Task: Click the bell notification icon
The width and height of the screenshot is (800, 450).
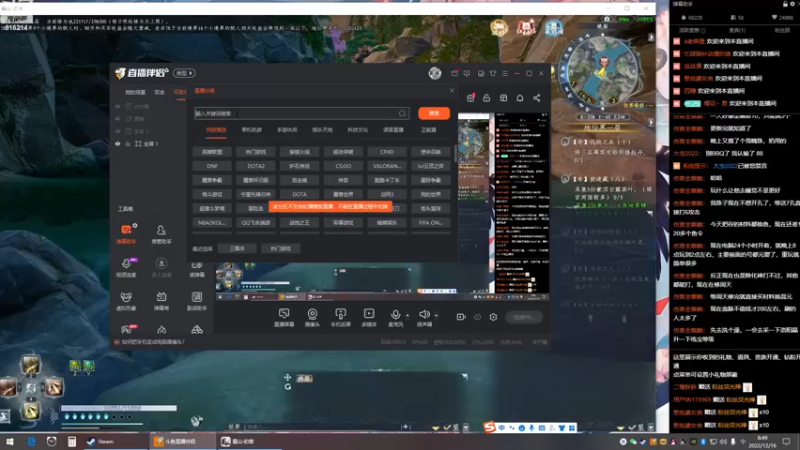Action: 519,97
